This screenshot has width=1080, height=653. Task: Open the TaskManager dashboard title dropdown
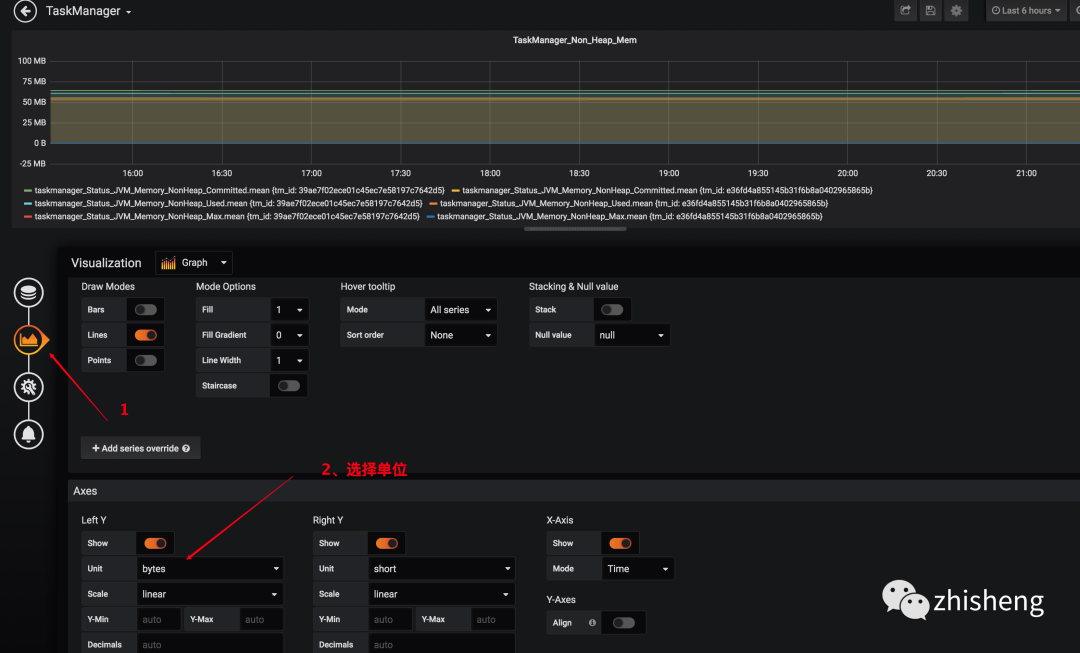(x=88, y=11)
